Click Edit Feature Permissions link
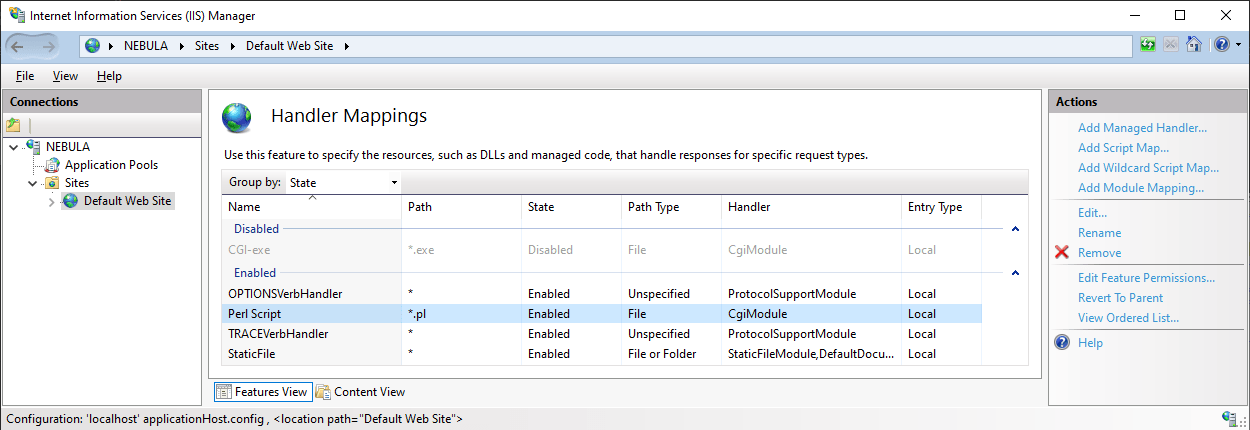 [1146, 278]
